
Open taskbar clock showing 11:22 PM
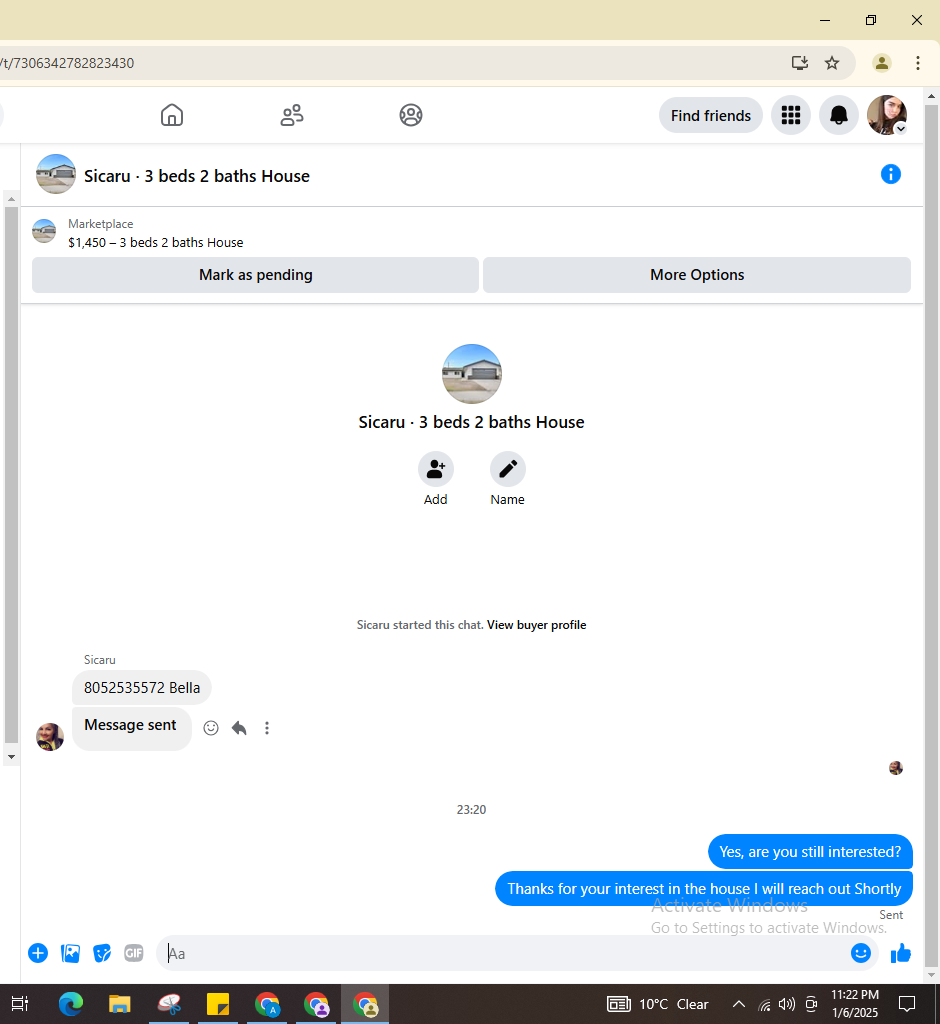pos(854,1004)
